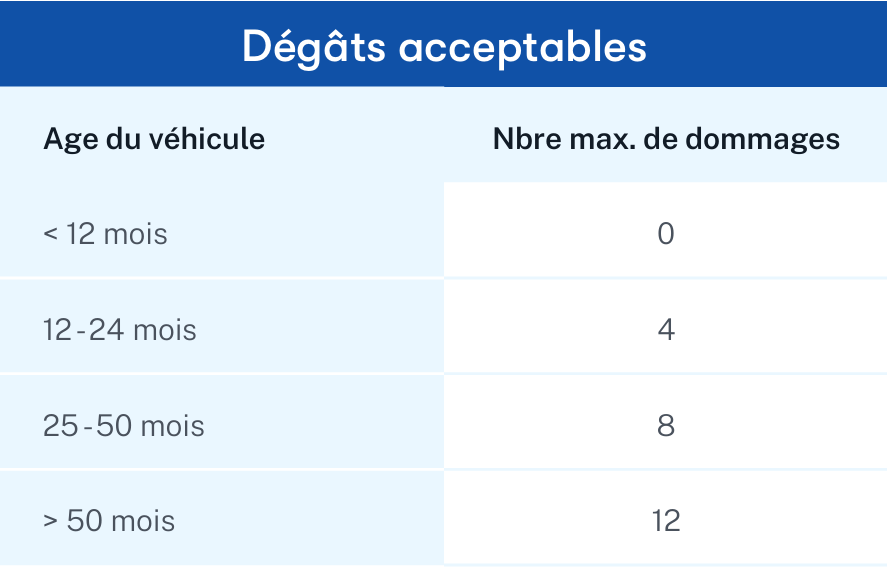Select the "Age du véhicule" column header

[x=154, y=138]
